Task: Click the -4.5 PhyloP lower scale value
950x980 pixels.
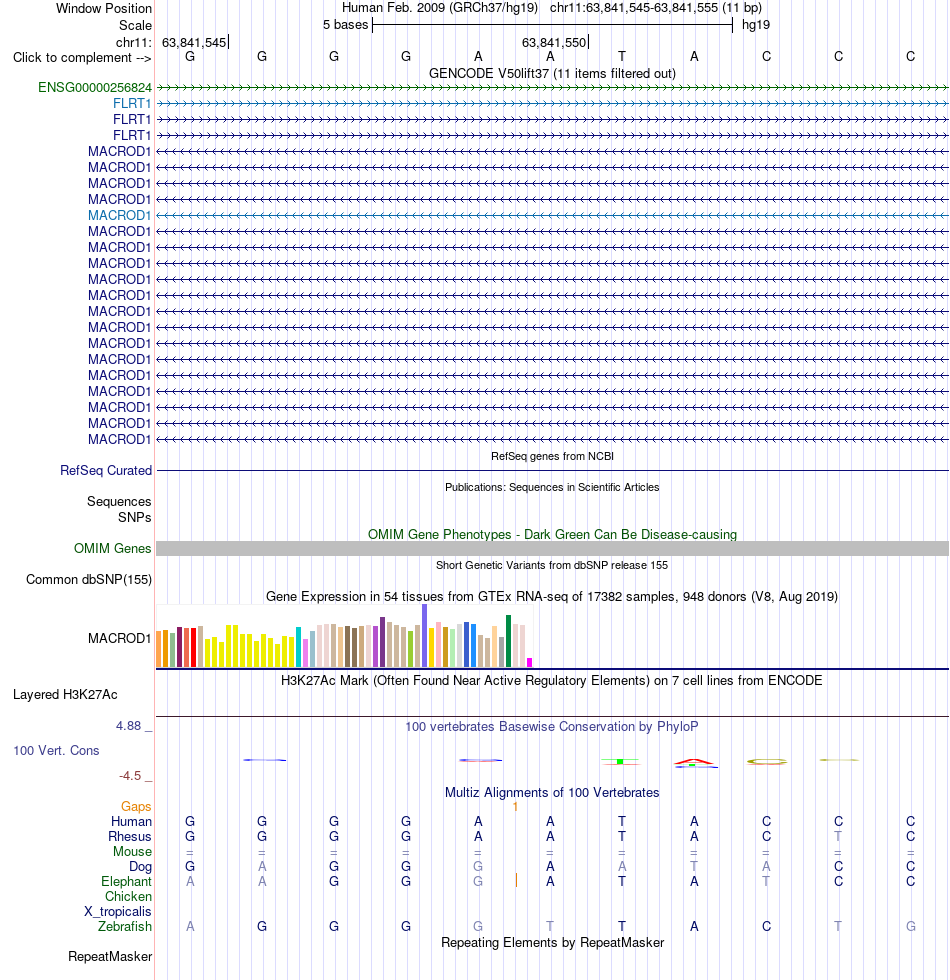Action: pos(130,776)
